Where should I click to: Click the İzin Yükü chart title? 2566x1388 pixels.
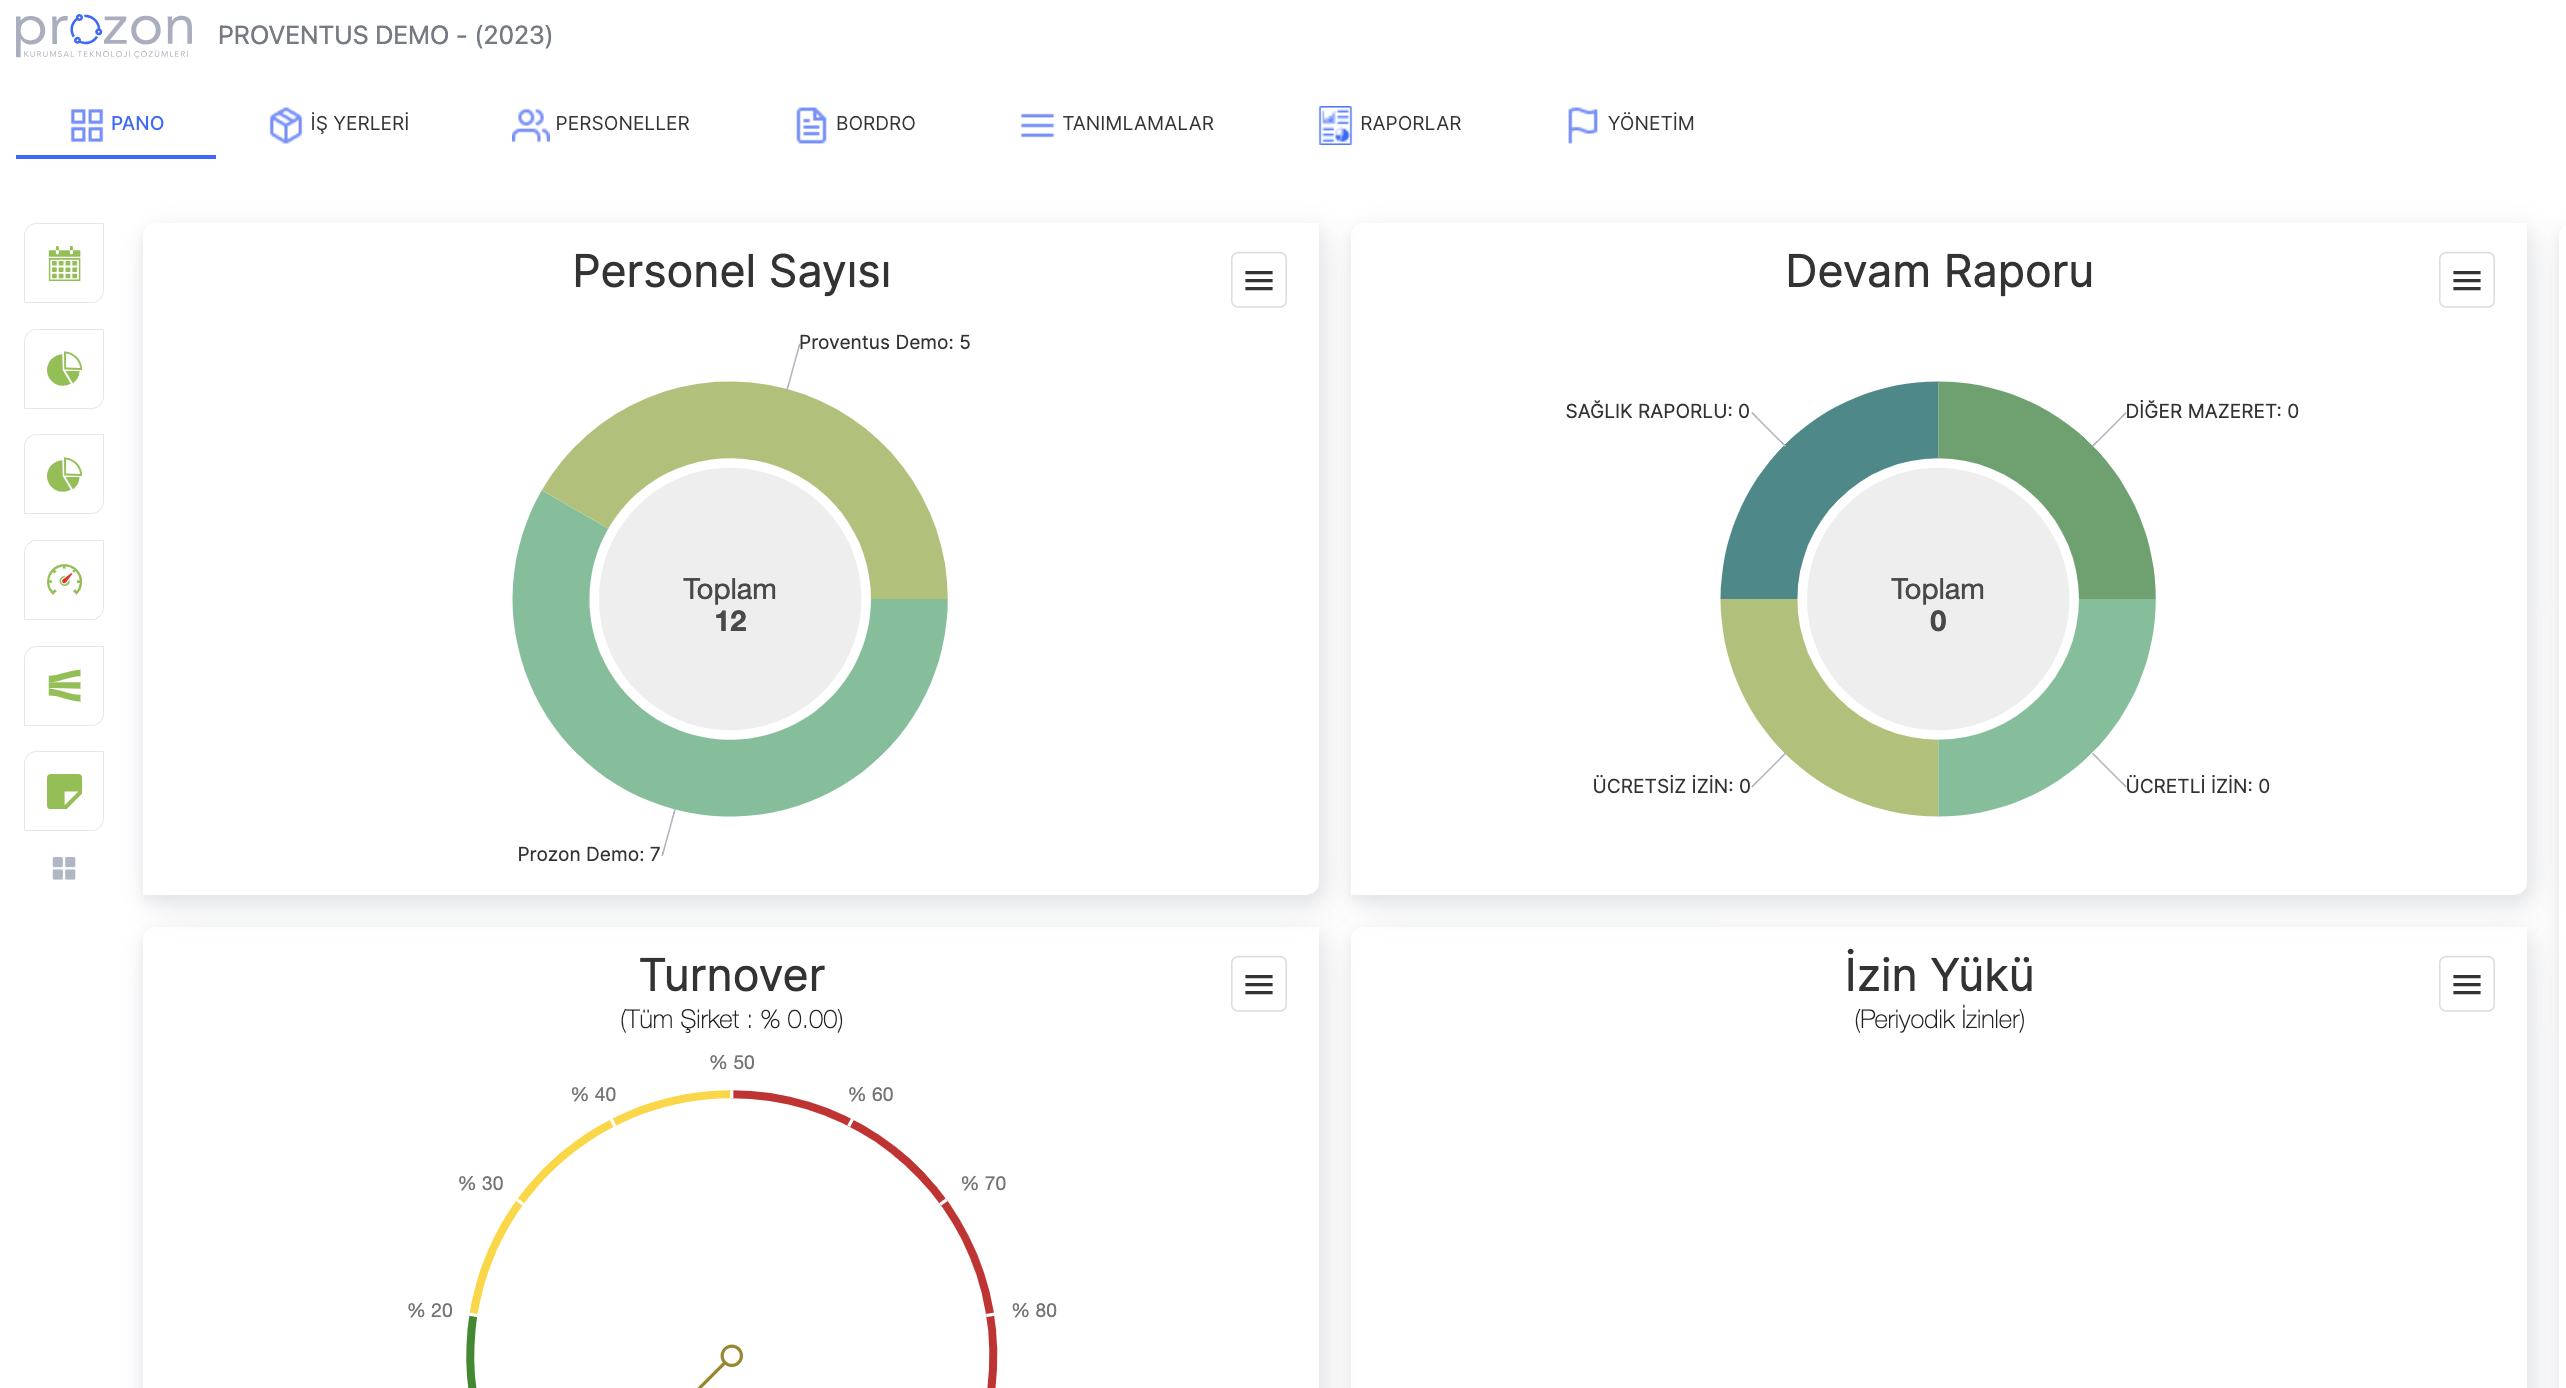coord(1939,975)
